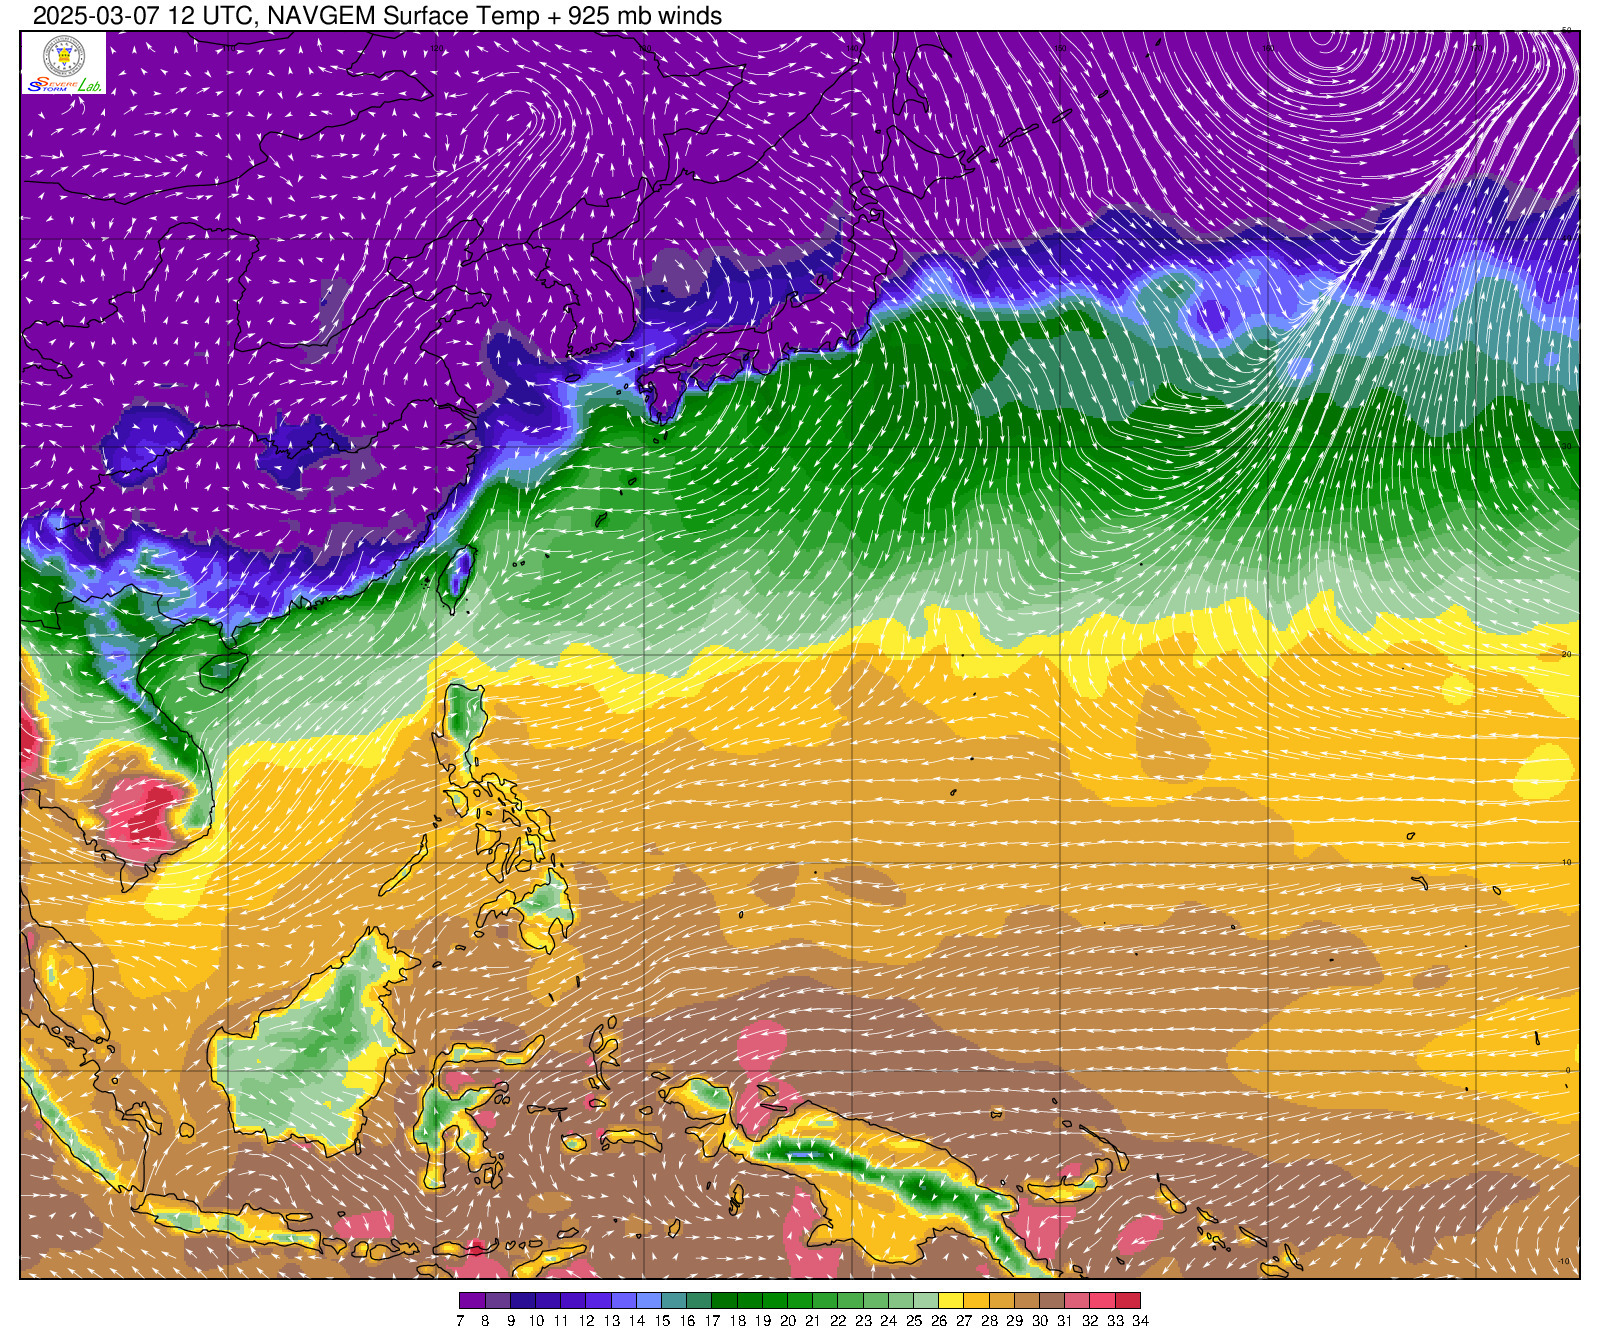
Task: Click the '12' label under the color scale
Action: point(586,1320)
